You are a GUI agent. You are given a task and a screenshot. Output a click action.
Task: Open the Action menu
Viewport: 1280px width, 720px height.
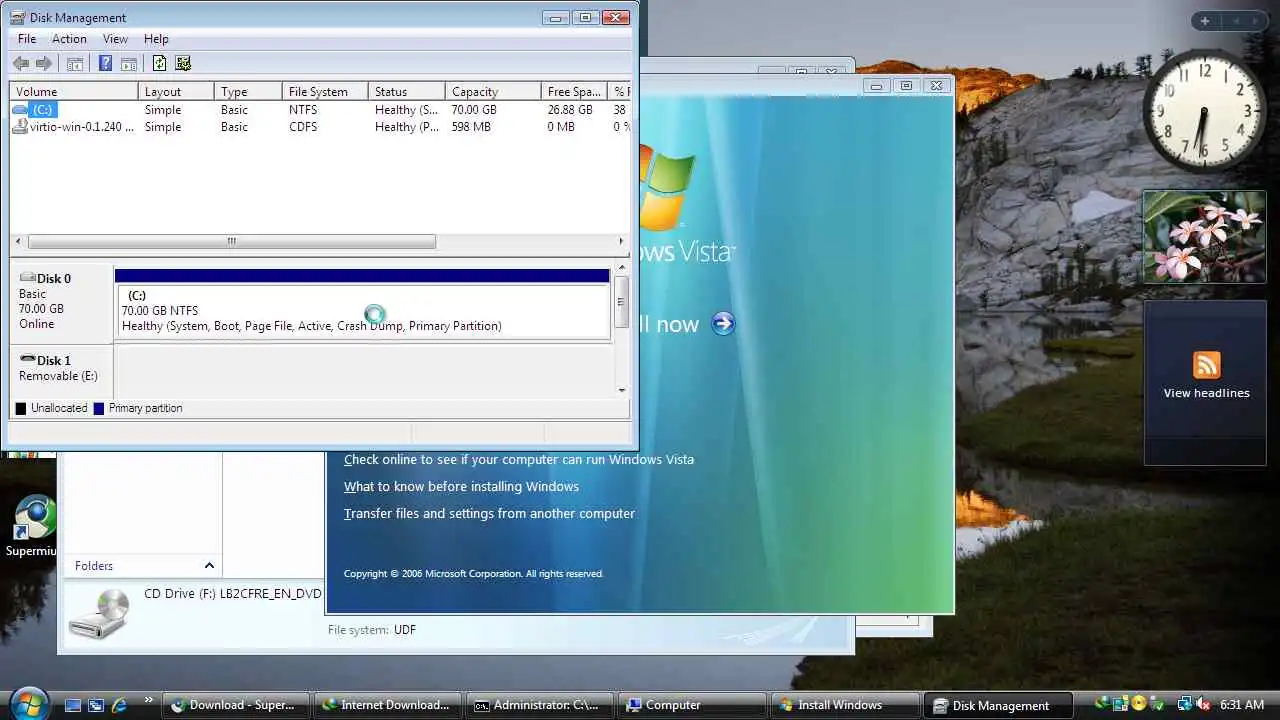pos(69,39)
